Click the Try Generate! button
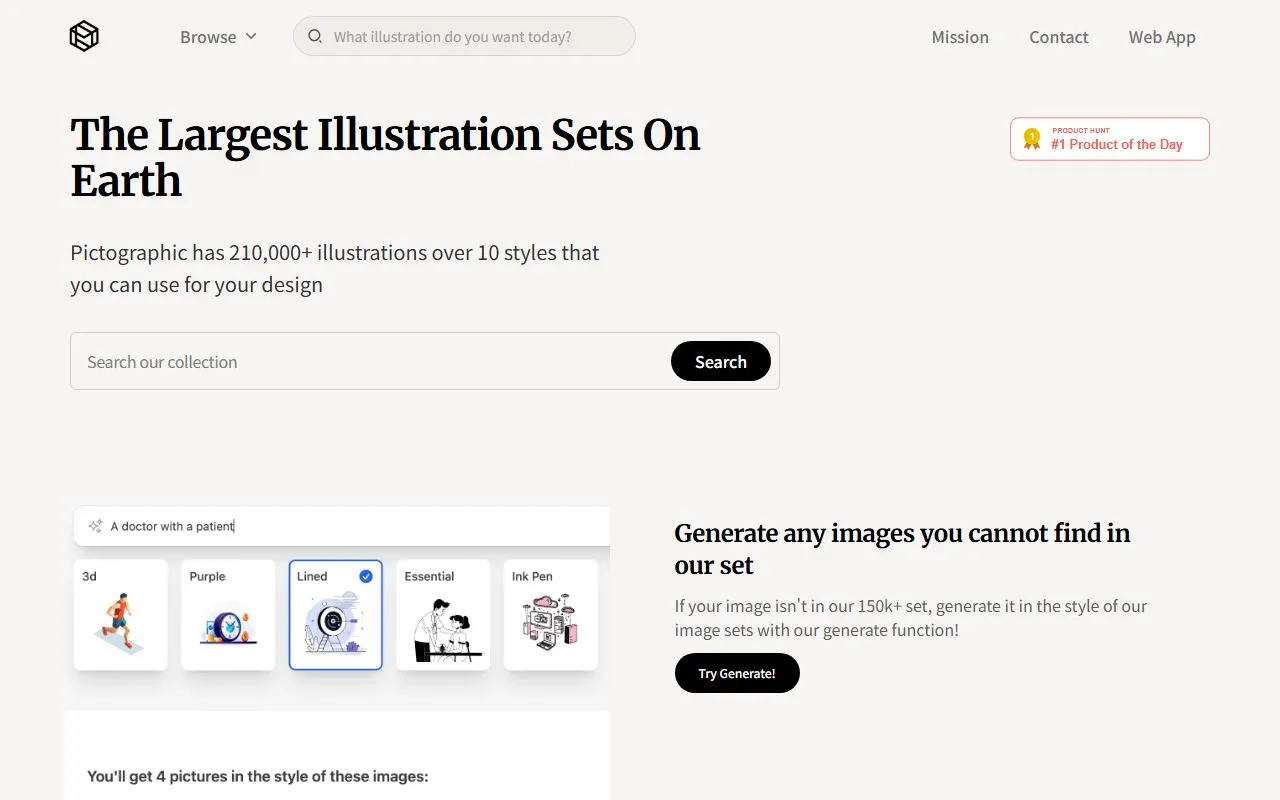1280x800 pixels. pos(737,673)
